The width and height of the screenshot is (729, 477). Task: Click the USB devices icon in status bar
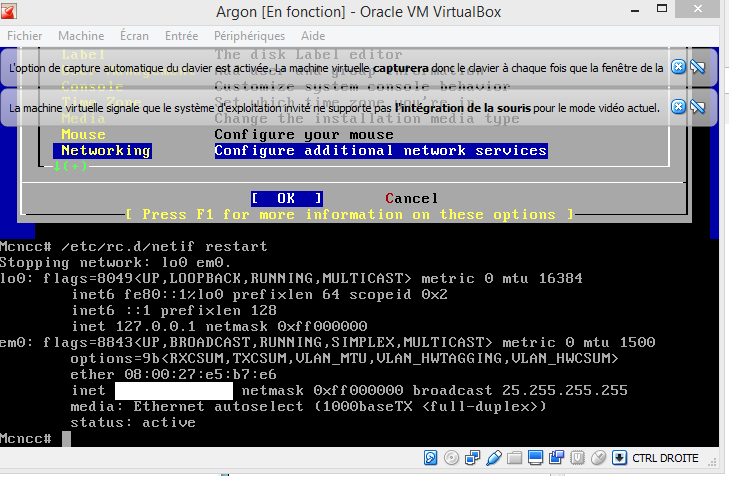[x=494, y=458]
